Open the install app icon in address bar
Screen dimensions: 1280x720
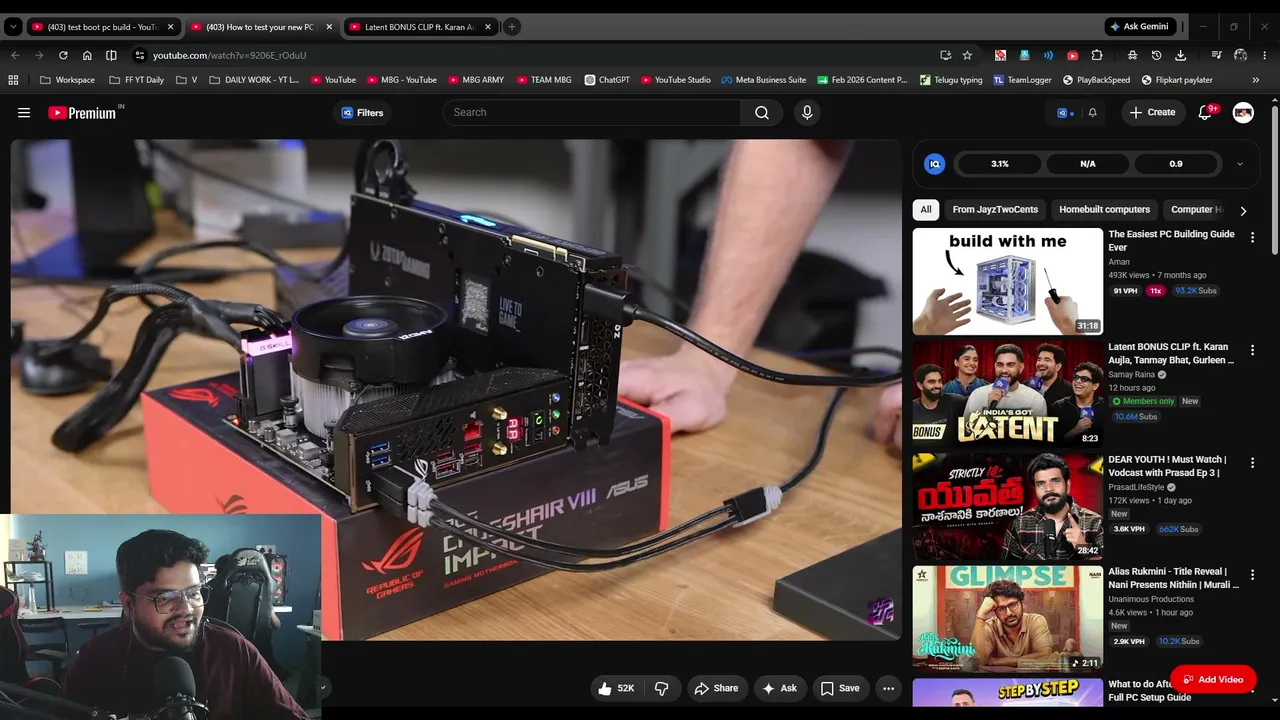(945, 55)
